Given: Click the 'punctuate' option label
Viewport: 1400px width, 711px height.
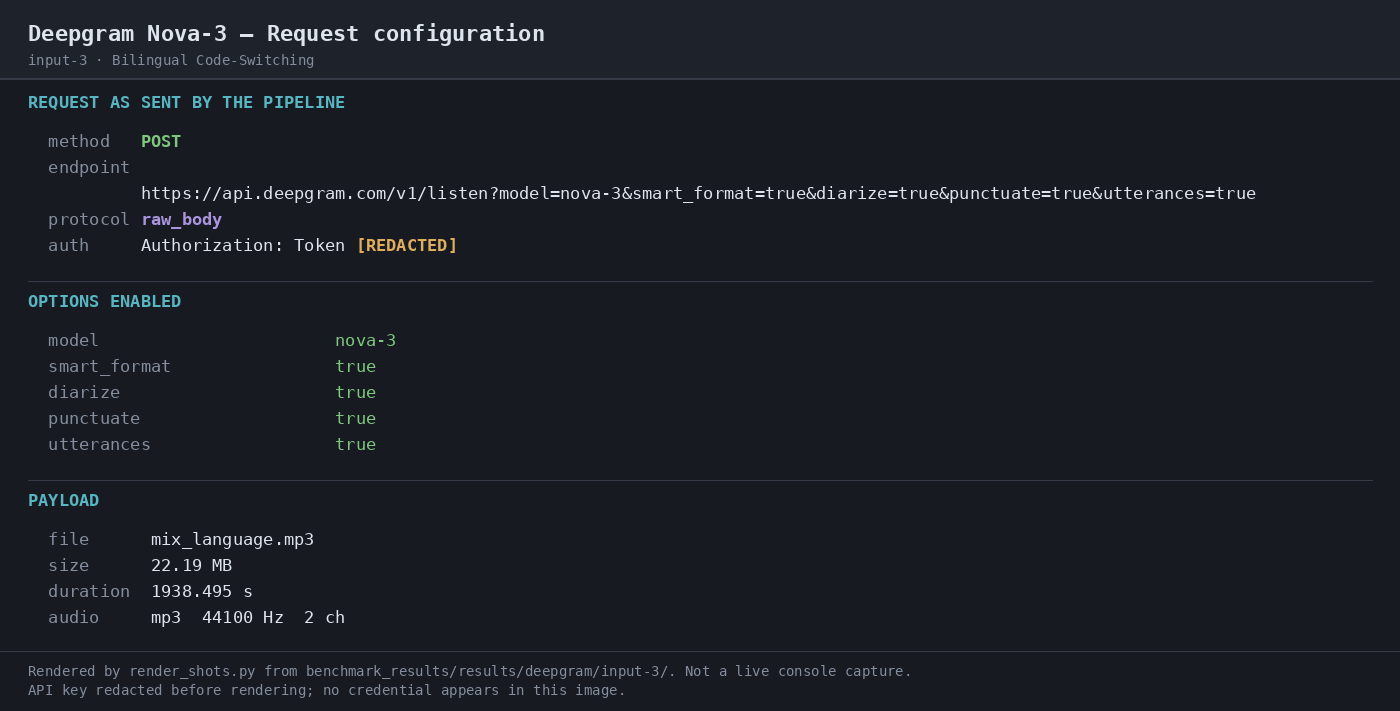Looking at the screenshot, I should pyautogui.click(x=94, y=419).
